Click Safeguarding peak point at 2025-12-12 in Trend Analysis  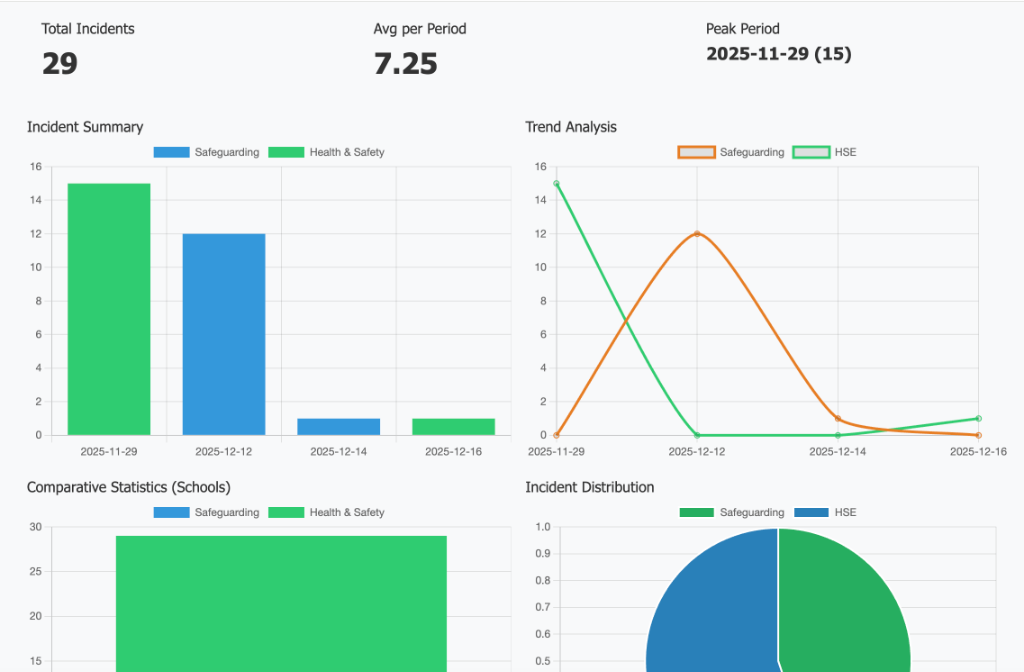(697, 234)
